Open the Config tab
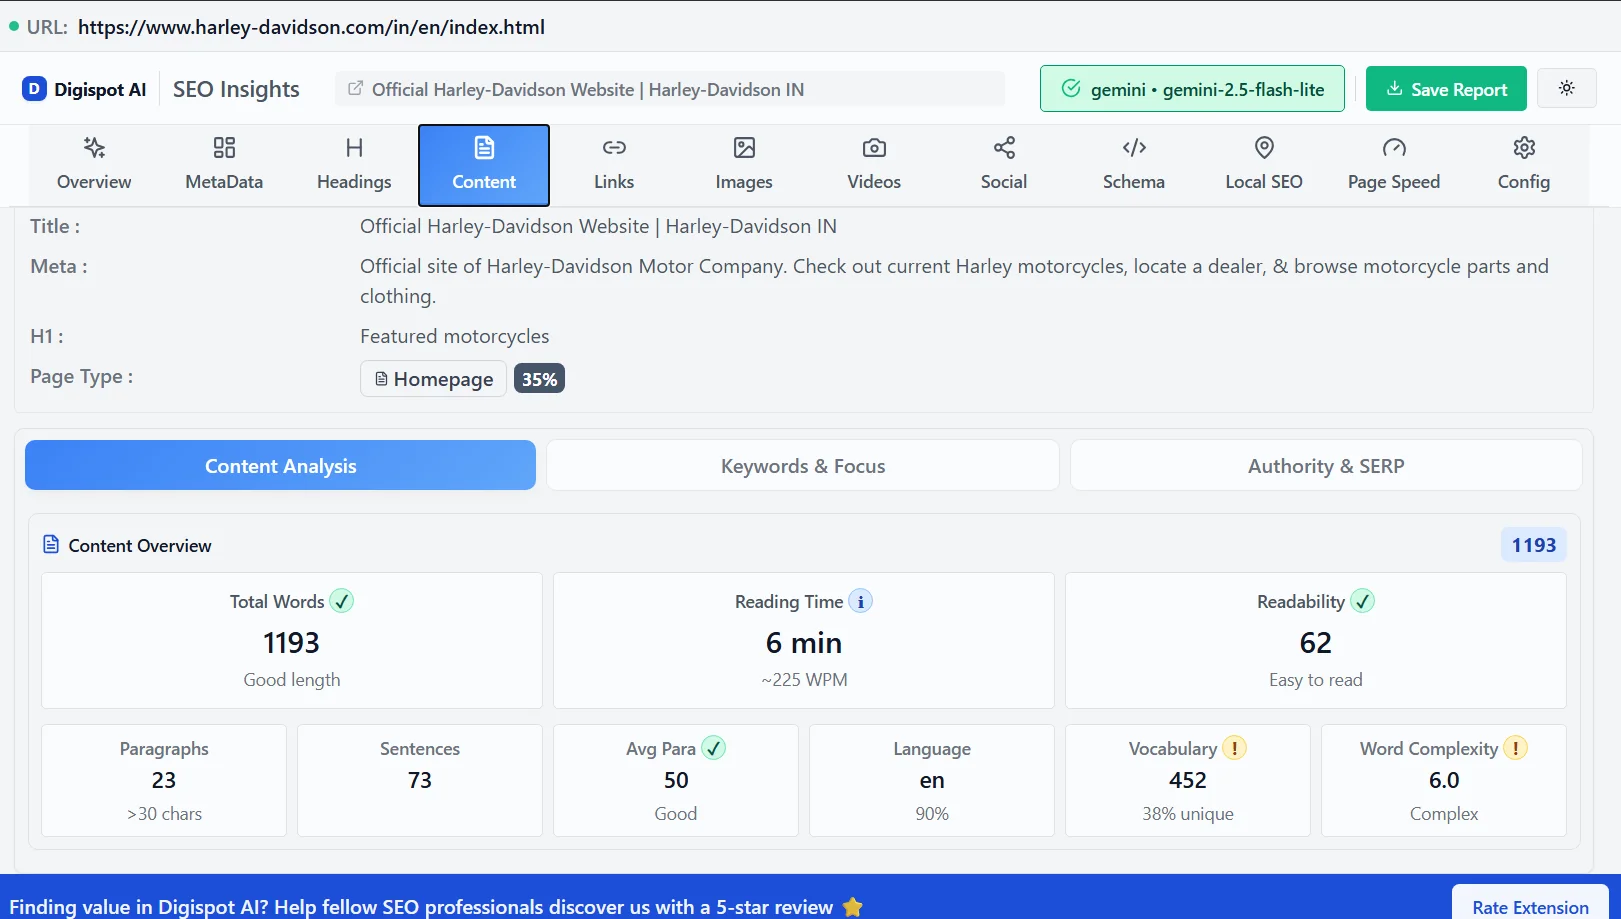 [1524, 165]
